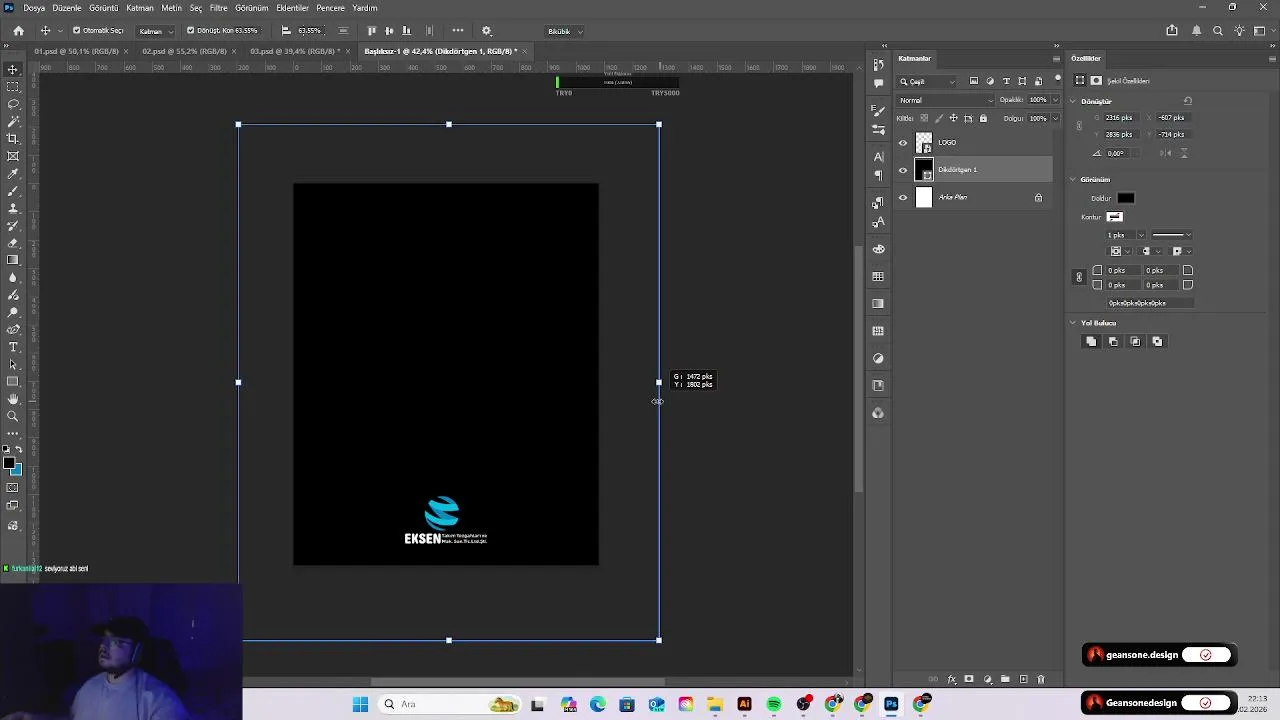Select the Rectangular Marquee tool
Viewport: 1280px width, 720px height.
(x=13, y=87)
